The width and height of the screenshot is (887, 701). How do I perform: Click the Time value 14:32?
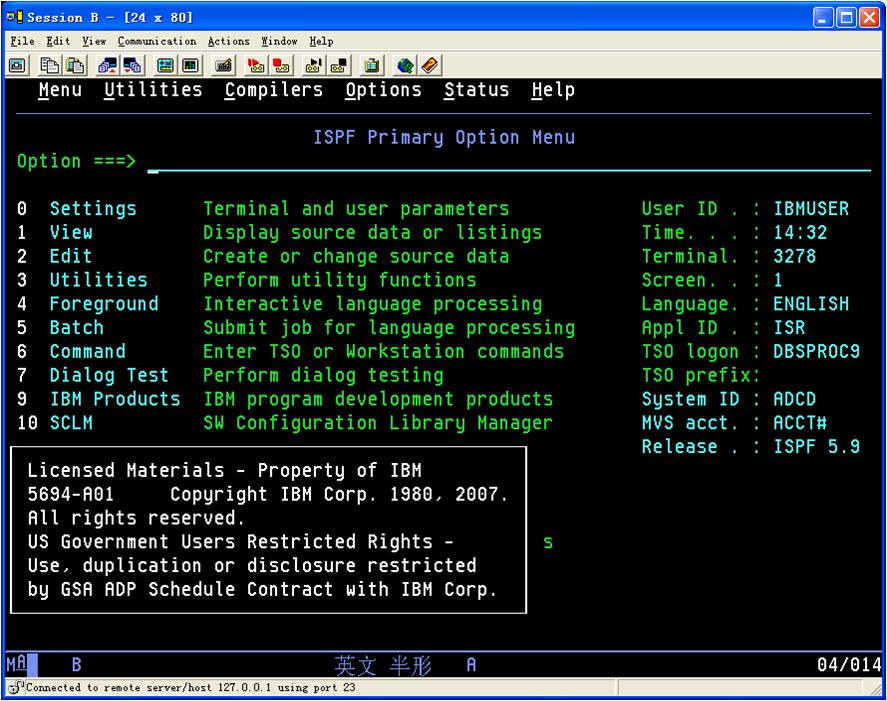[x=800, y=233]
